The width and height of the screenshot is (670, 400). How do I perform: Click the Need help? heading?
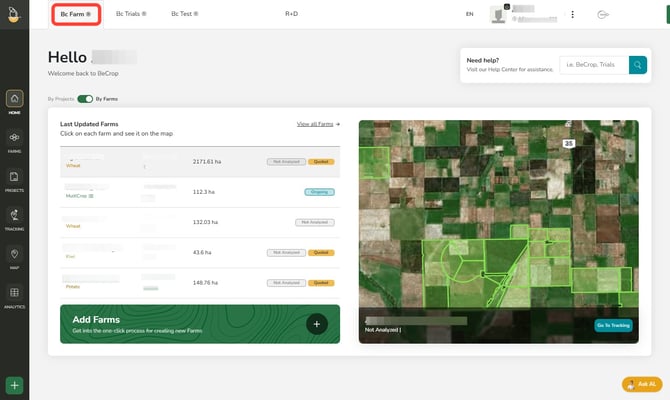(x=483, y=61)
